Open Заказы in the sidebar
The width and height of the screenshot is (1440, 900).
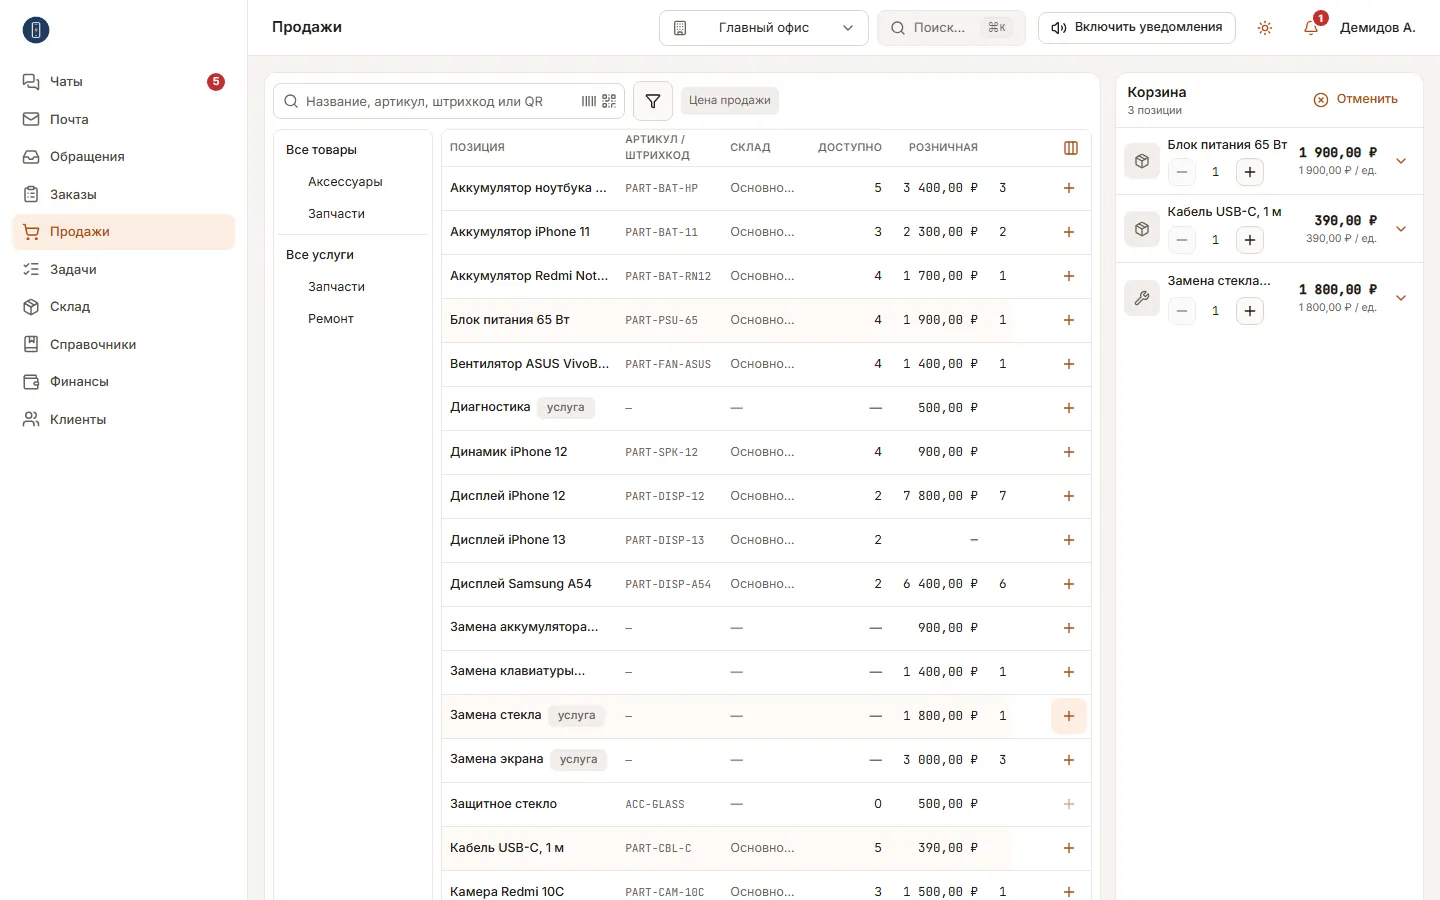pos(123,195)
